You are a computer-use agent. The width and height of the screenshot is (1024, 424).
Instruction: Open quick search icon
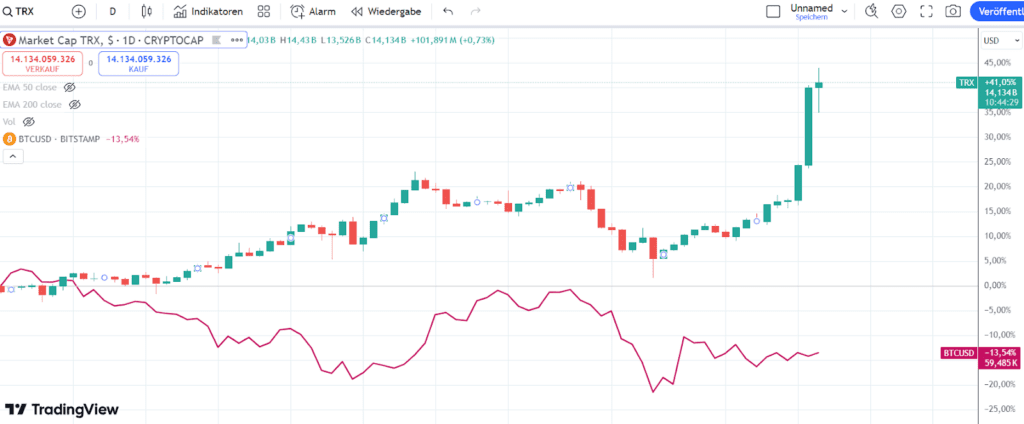871,11
